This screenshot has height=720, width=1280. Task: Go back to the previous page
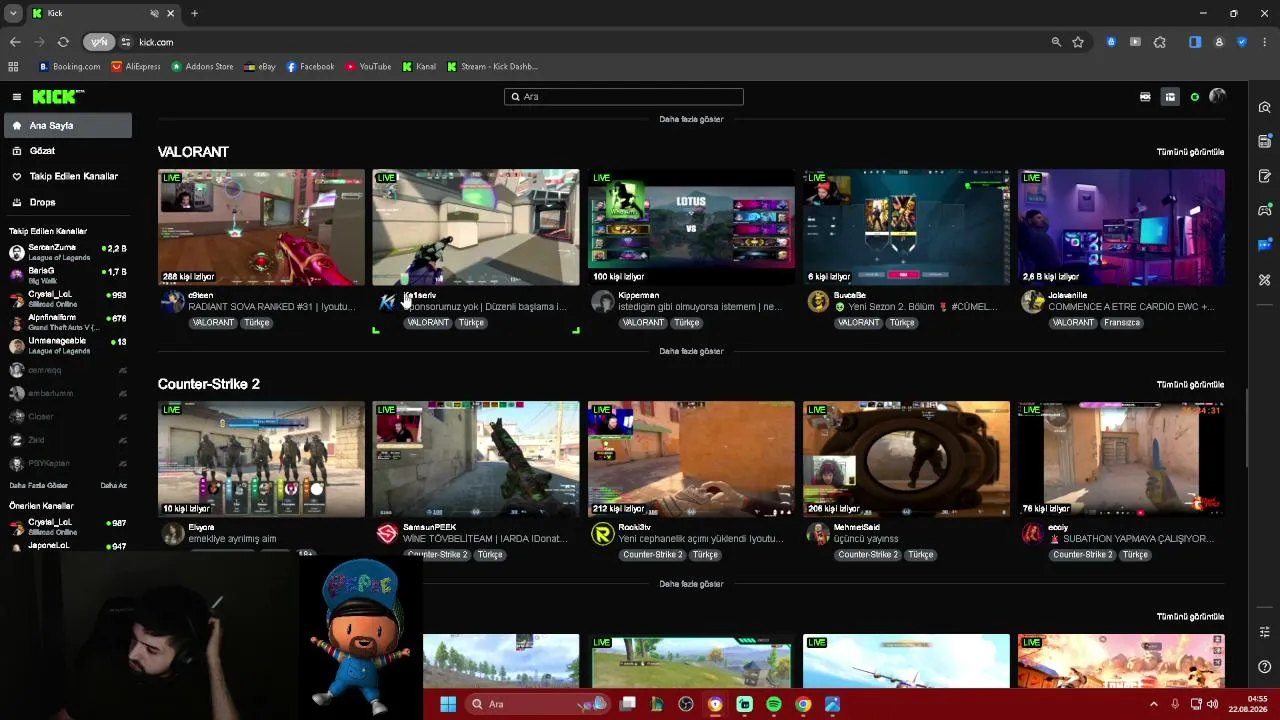click(x=15, y=42)
